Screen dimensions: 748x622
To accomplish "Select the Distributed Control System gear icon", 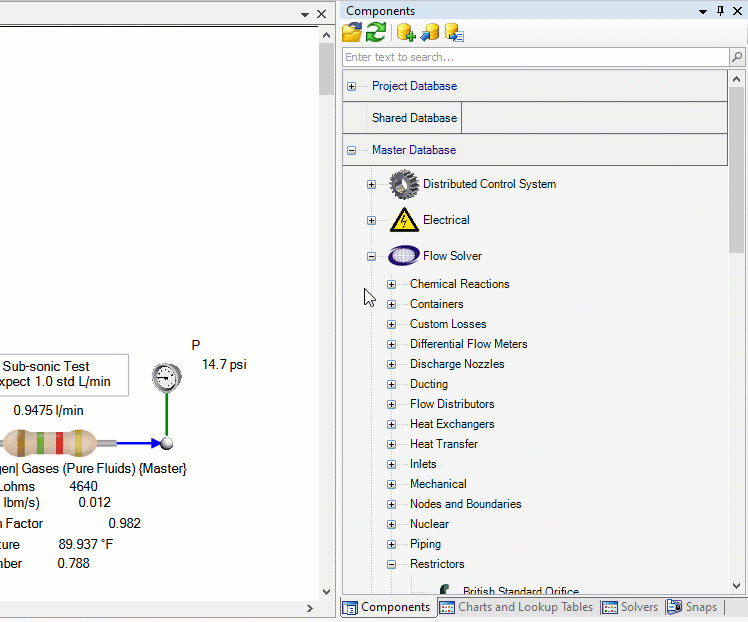I will click(404, 184).
